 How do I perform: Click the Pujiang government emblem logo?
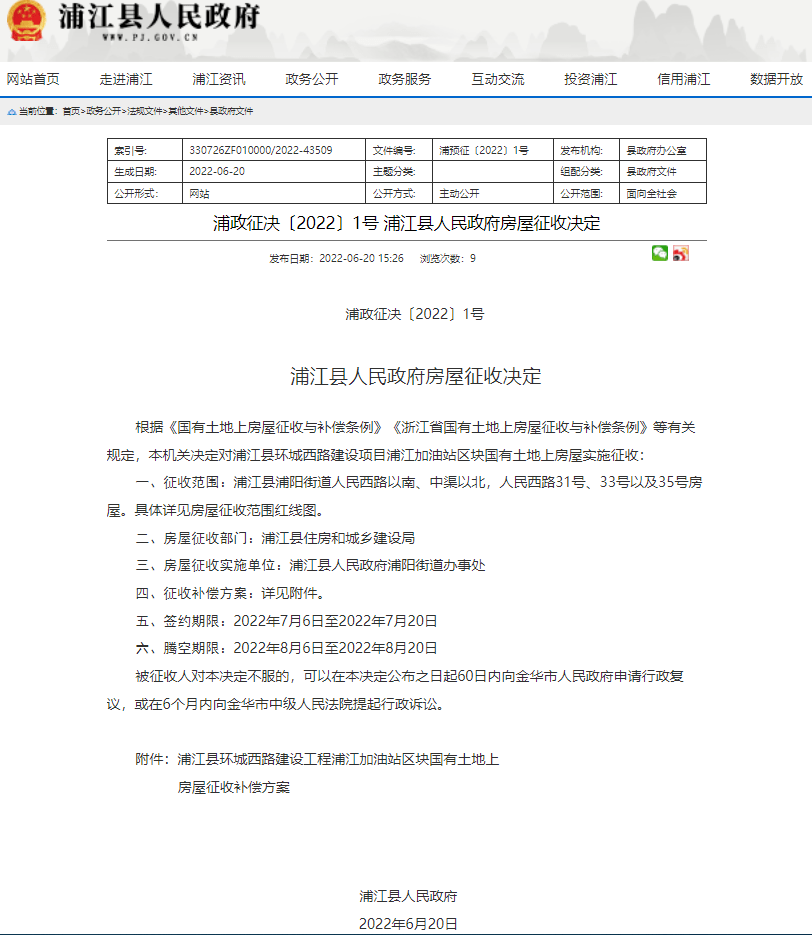point(25,25)
